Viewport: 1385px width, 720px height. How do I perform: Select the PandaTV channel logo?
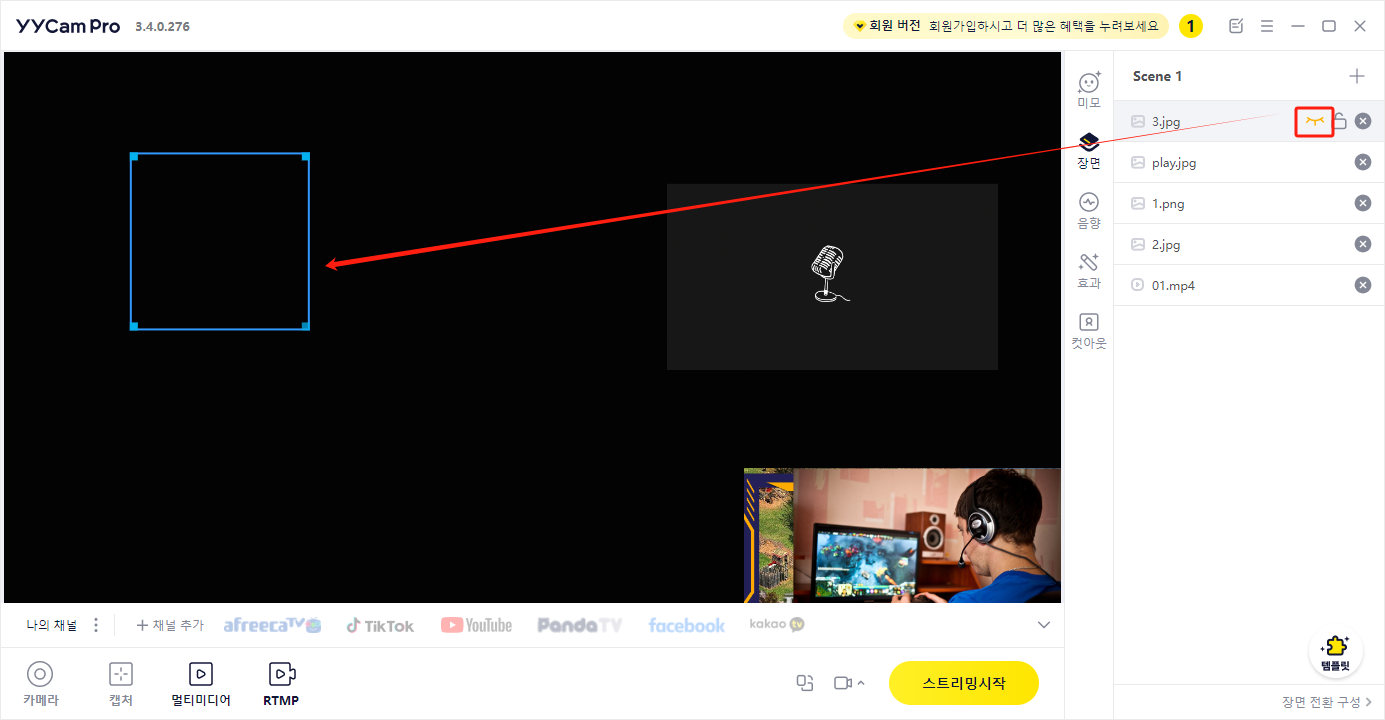[x=579, y=625]
